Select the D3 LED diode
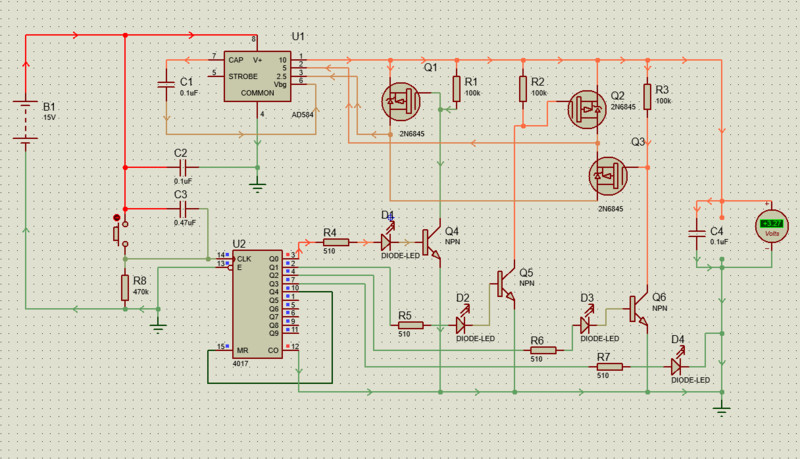800x459 pixels. [x=587, y=326]
